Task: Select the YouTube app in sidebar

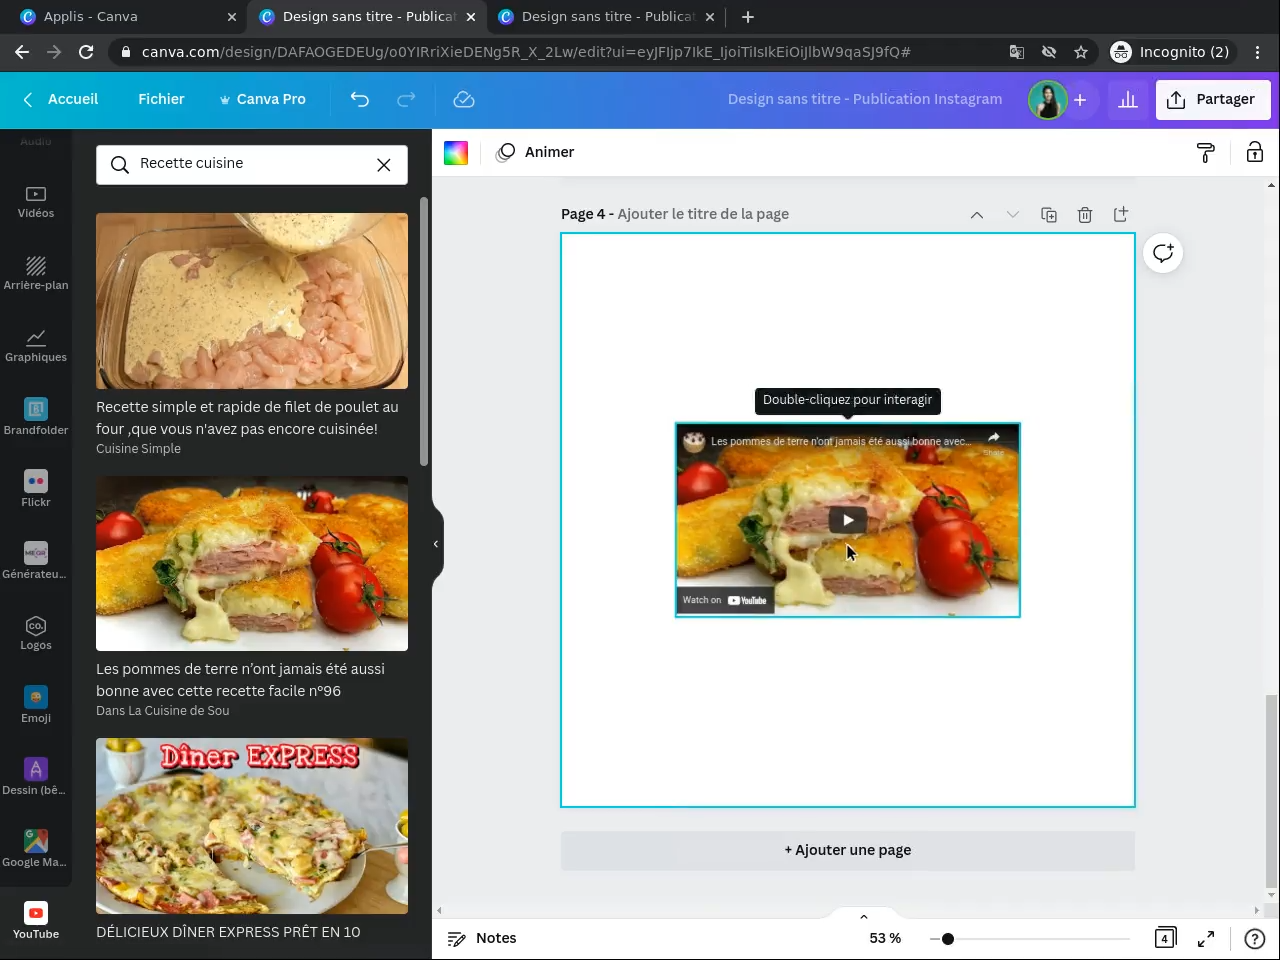Action: pos(36,921)
